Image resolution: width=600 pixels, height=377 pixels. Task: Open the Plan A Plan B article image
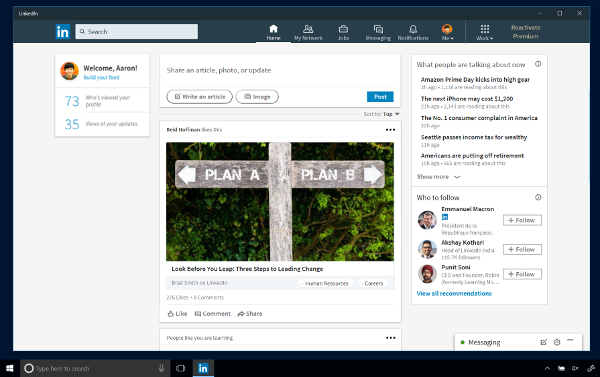point(280,202)
